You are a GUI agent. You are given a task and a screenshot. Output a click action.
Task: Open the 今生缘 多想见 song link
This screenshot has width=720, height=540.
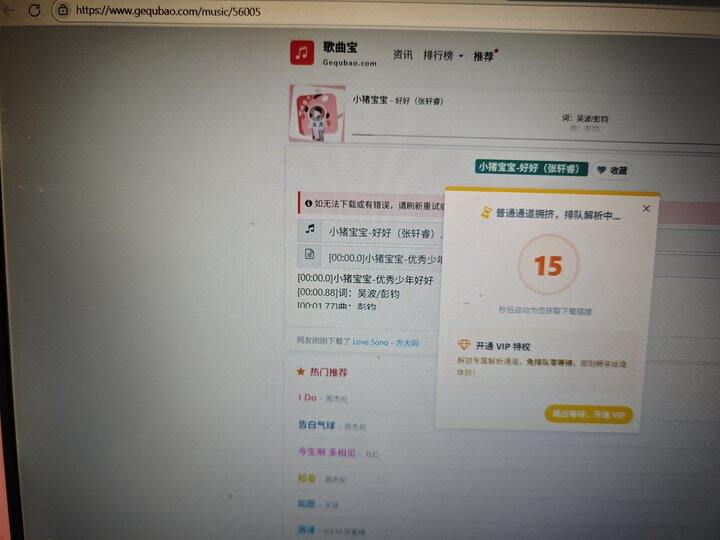pos(326,452)
